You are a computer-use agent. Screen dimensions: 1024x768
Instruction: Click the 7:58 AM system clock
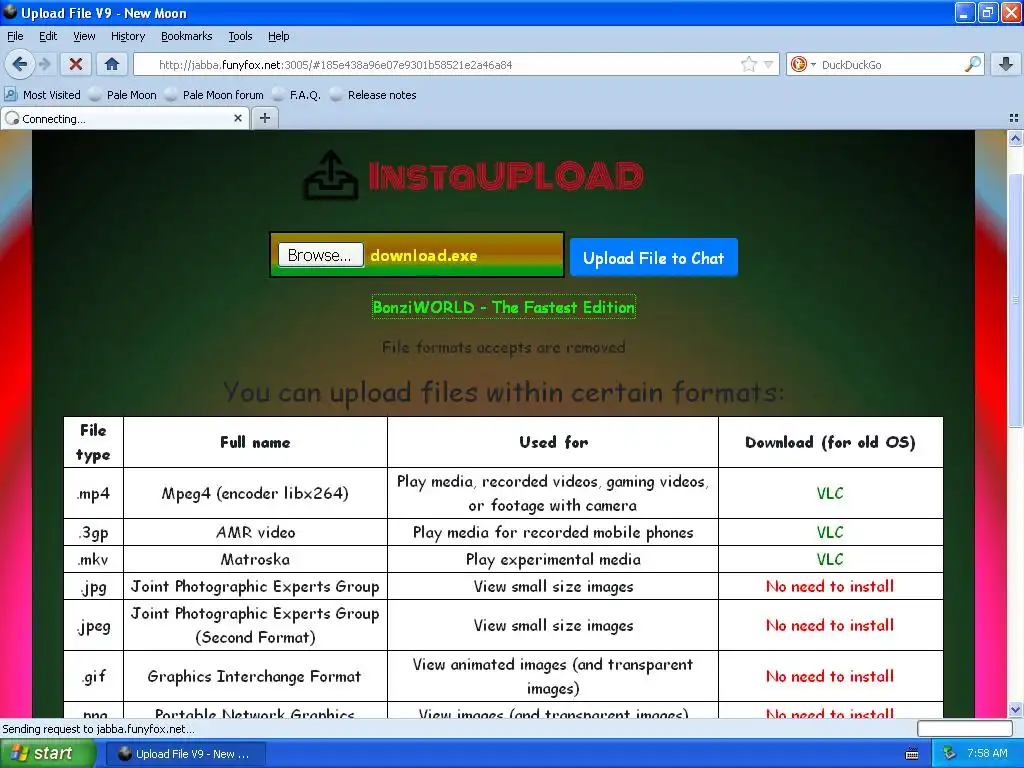pos(987,753)
